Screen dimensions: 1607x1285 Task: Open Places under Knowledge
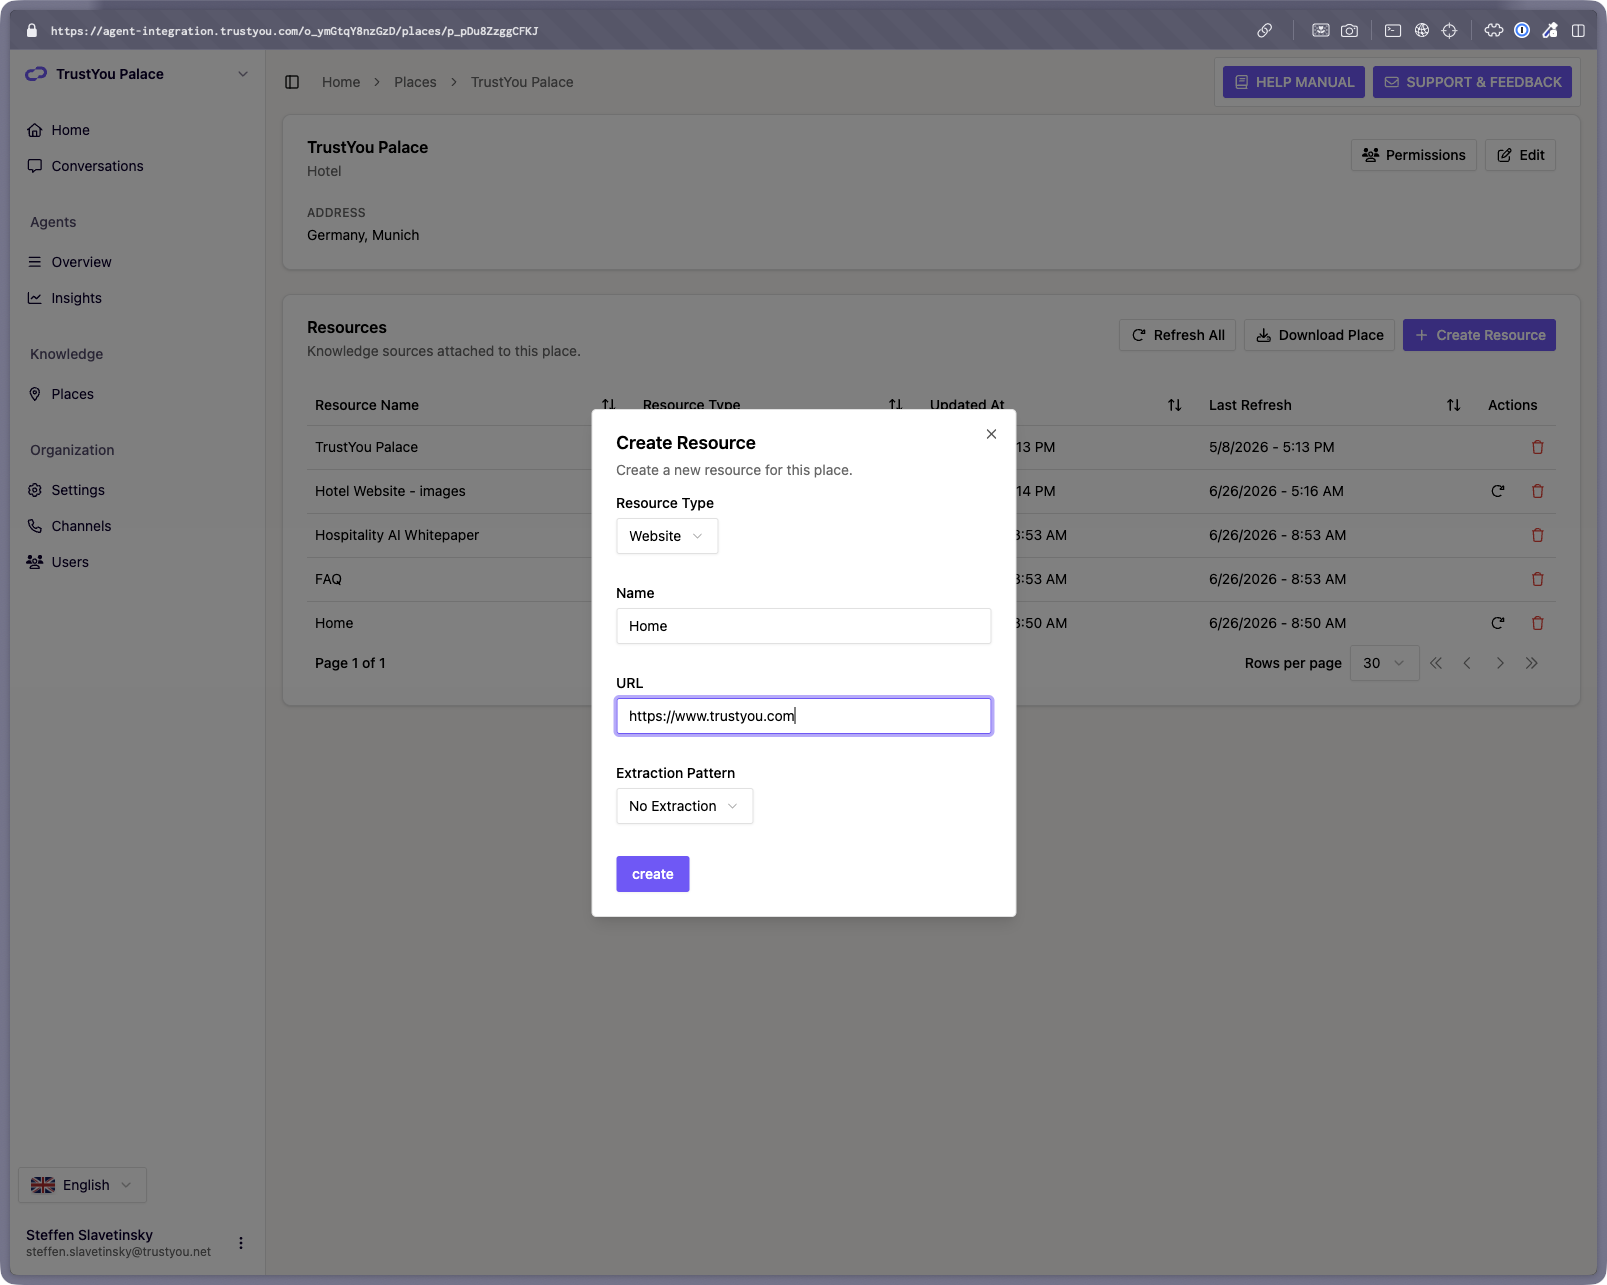72,394
